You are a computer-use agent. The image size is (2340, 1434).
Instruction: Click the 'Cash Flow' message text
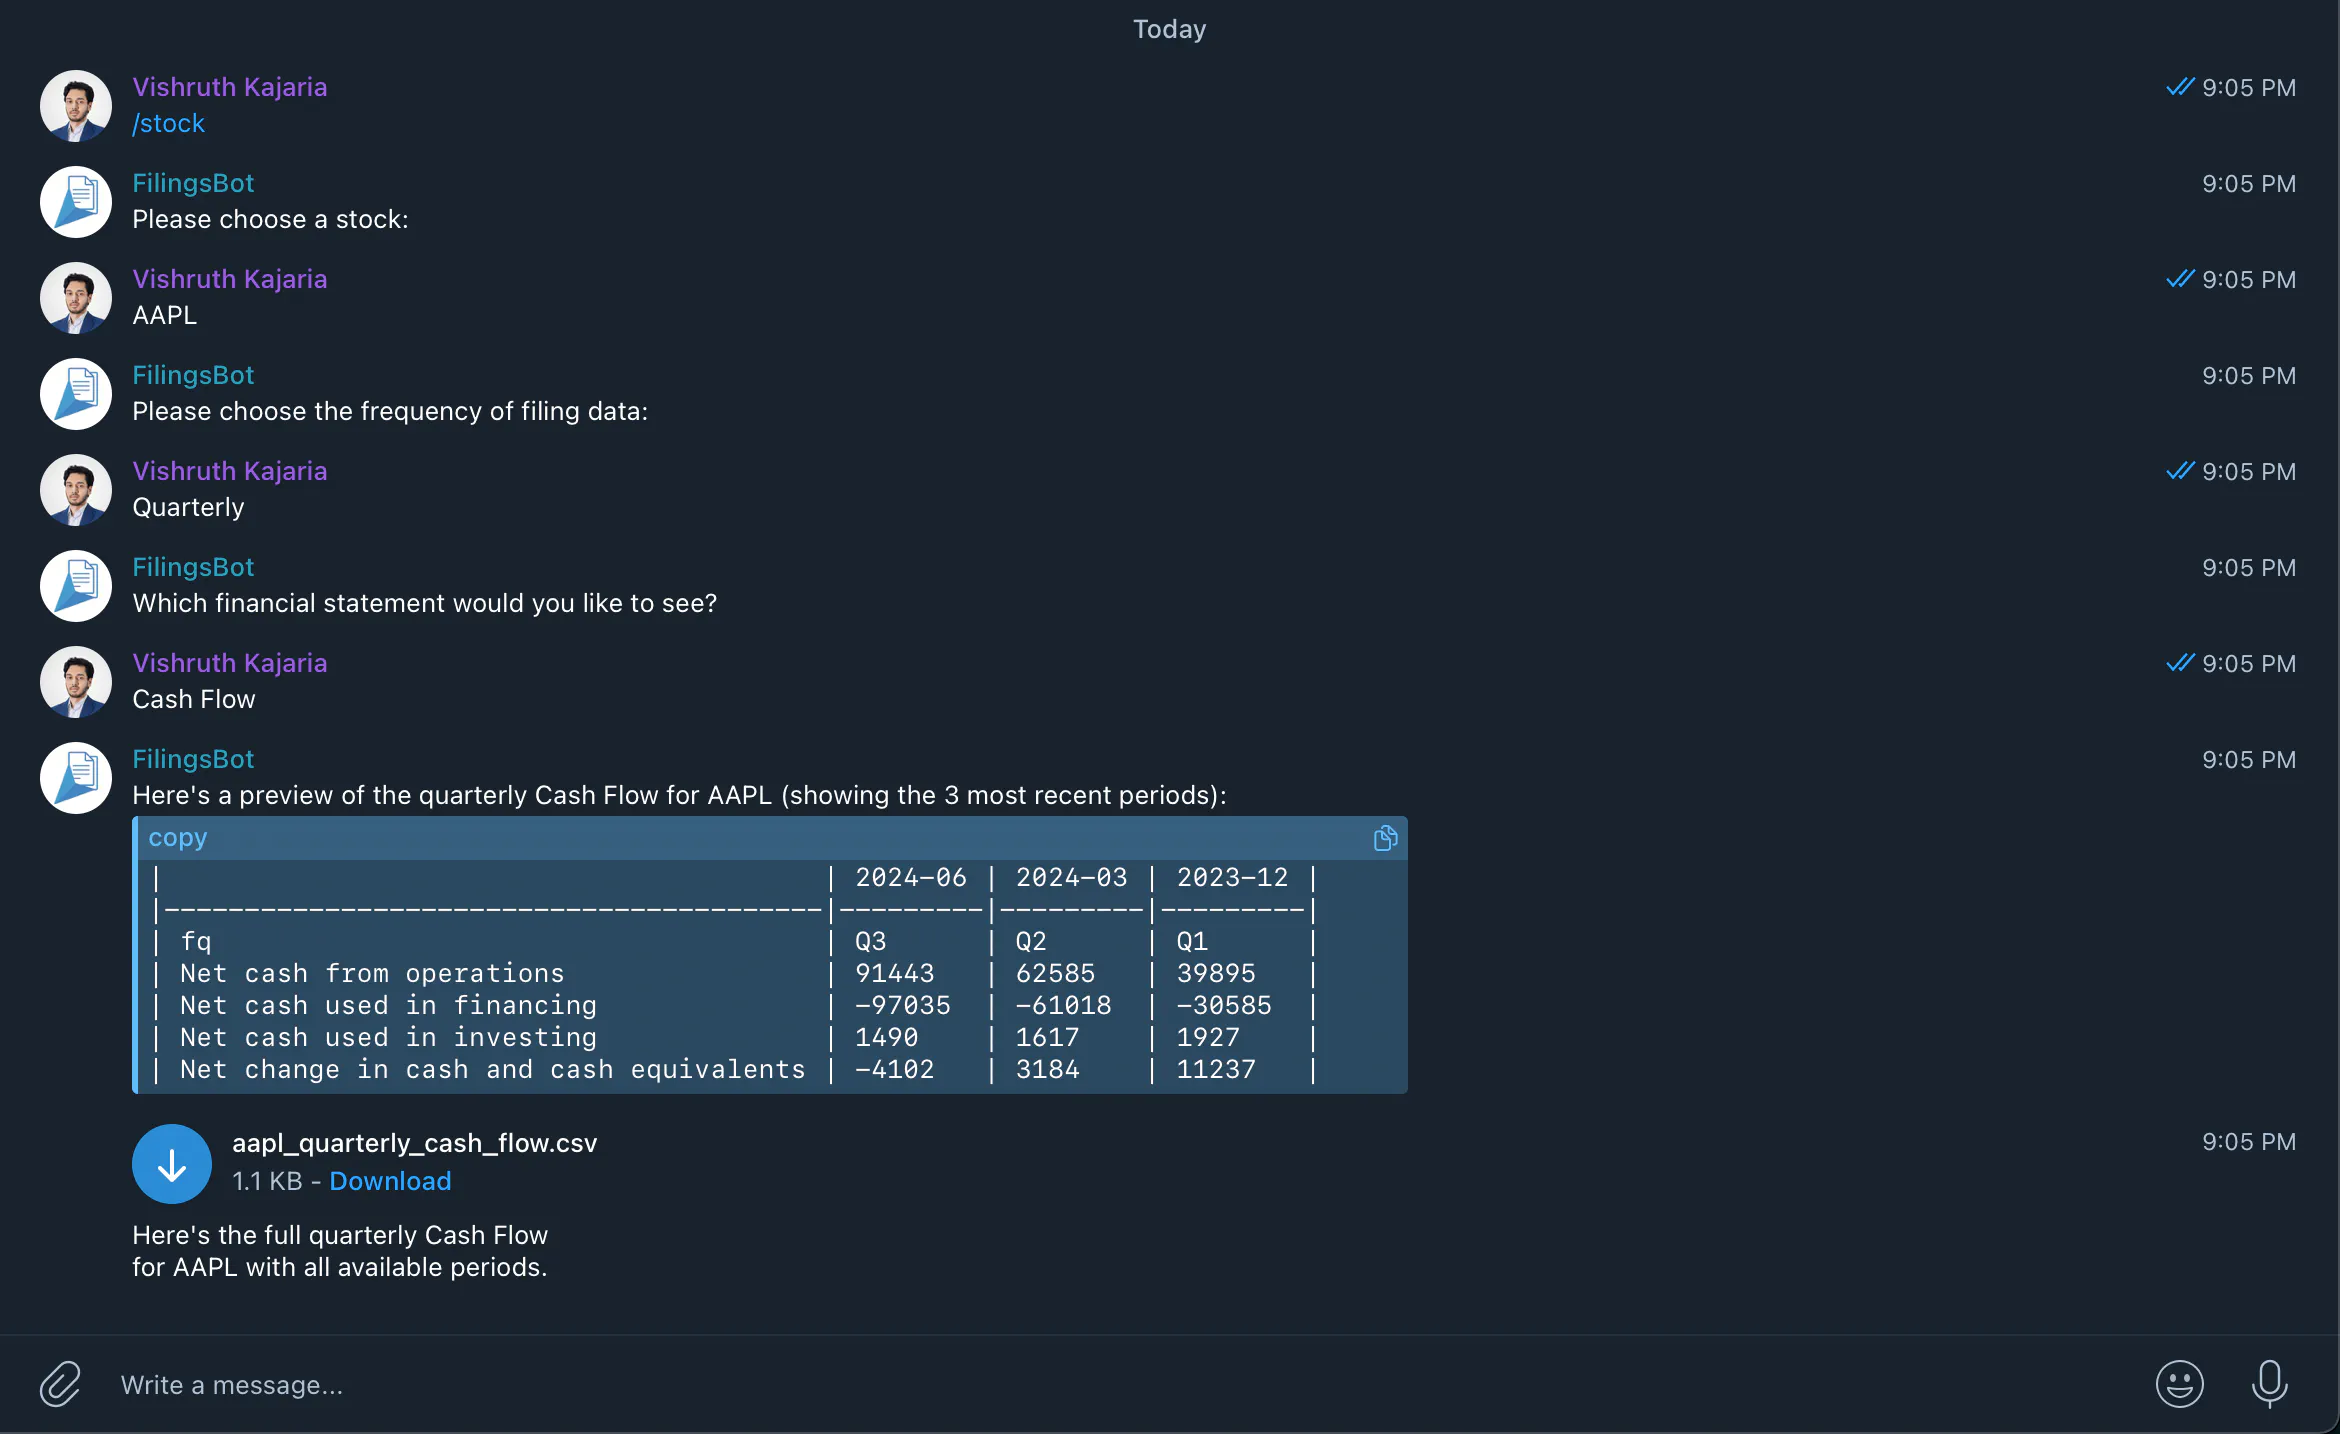click(194, 699)
